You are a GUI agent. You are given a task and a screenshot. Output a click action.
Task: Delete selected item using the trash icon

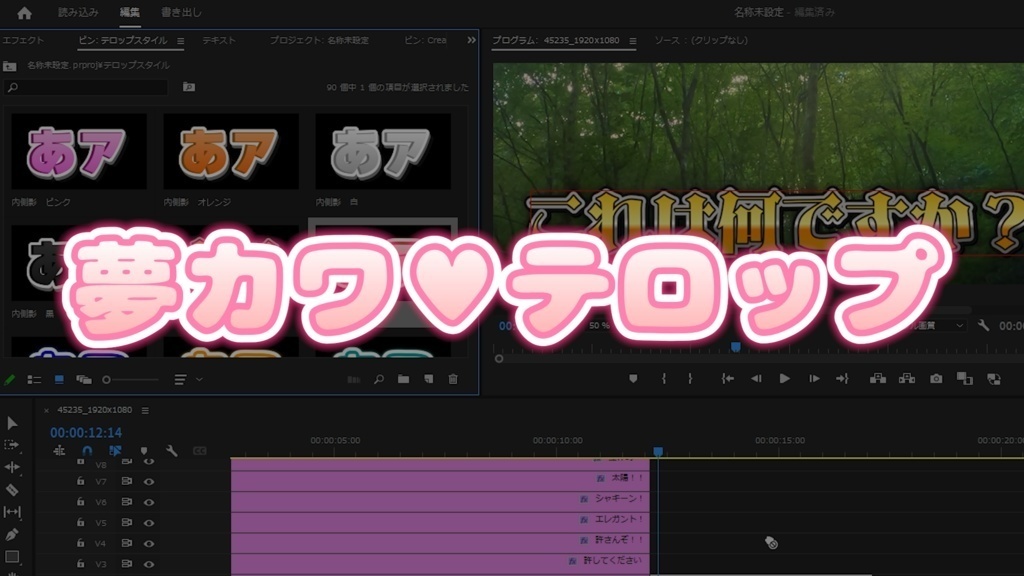pyautogui.click(x=453, y=378)
